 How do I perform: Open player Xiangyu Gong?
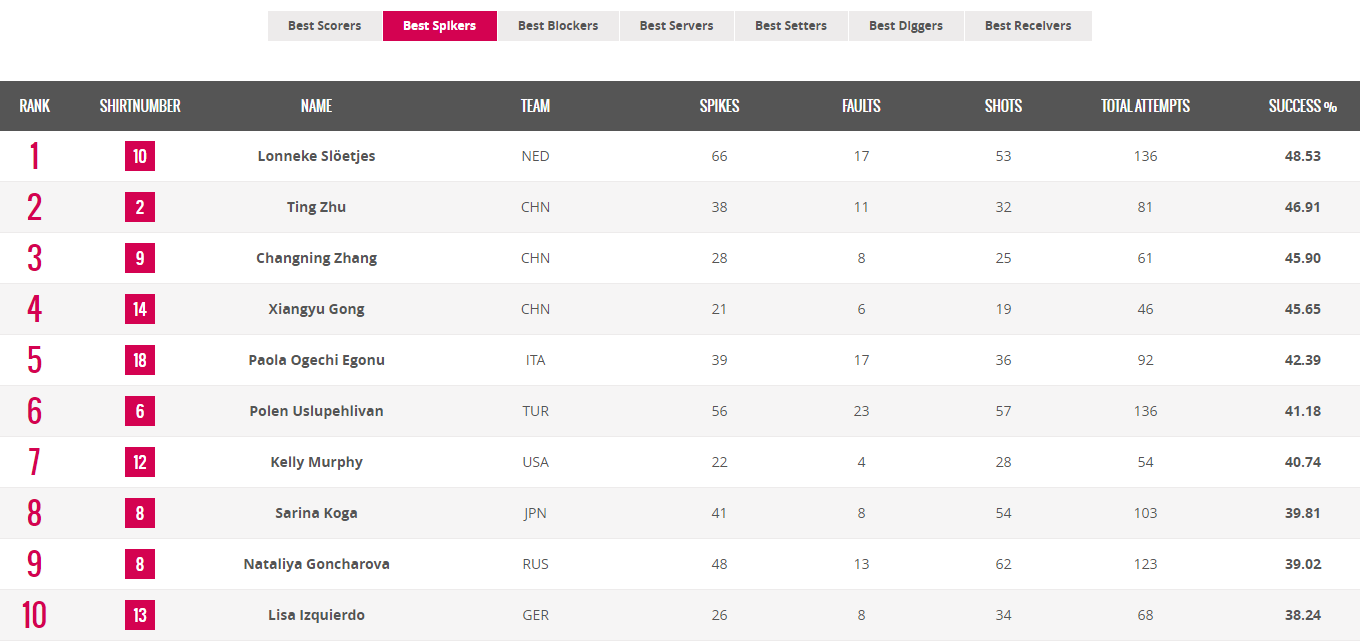click(x=316, y=309)
